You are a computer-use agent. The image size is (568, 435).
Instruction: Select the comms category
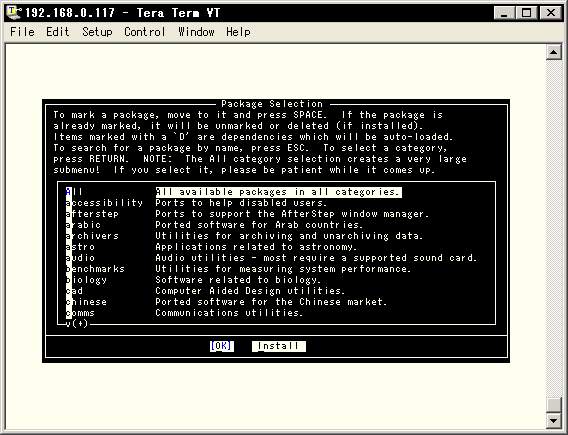pos(80,313)
